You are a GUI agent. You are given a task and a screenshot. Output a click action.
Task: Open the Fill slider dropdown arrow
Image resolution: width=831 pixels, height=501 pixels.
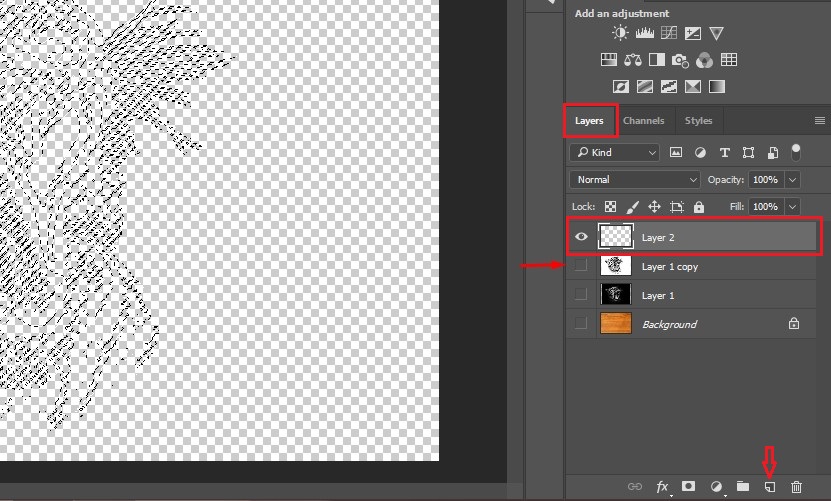[x=792, y=207]
